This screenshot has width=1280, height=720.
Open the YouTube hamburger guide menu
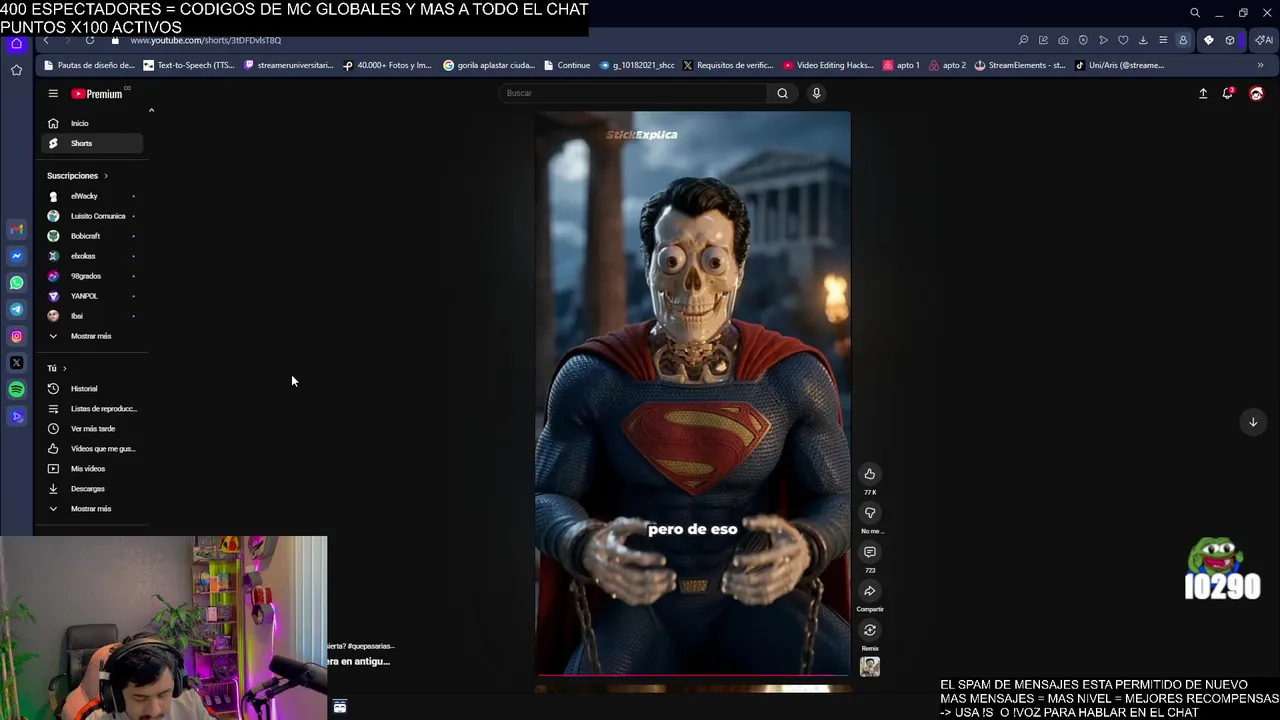pyautogui.click(x=53, y=93)
